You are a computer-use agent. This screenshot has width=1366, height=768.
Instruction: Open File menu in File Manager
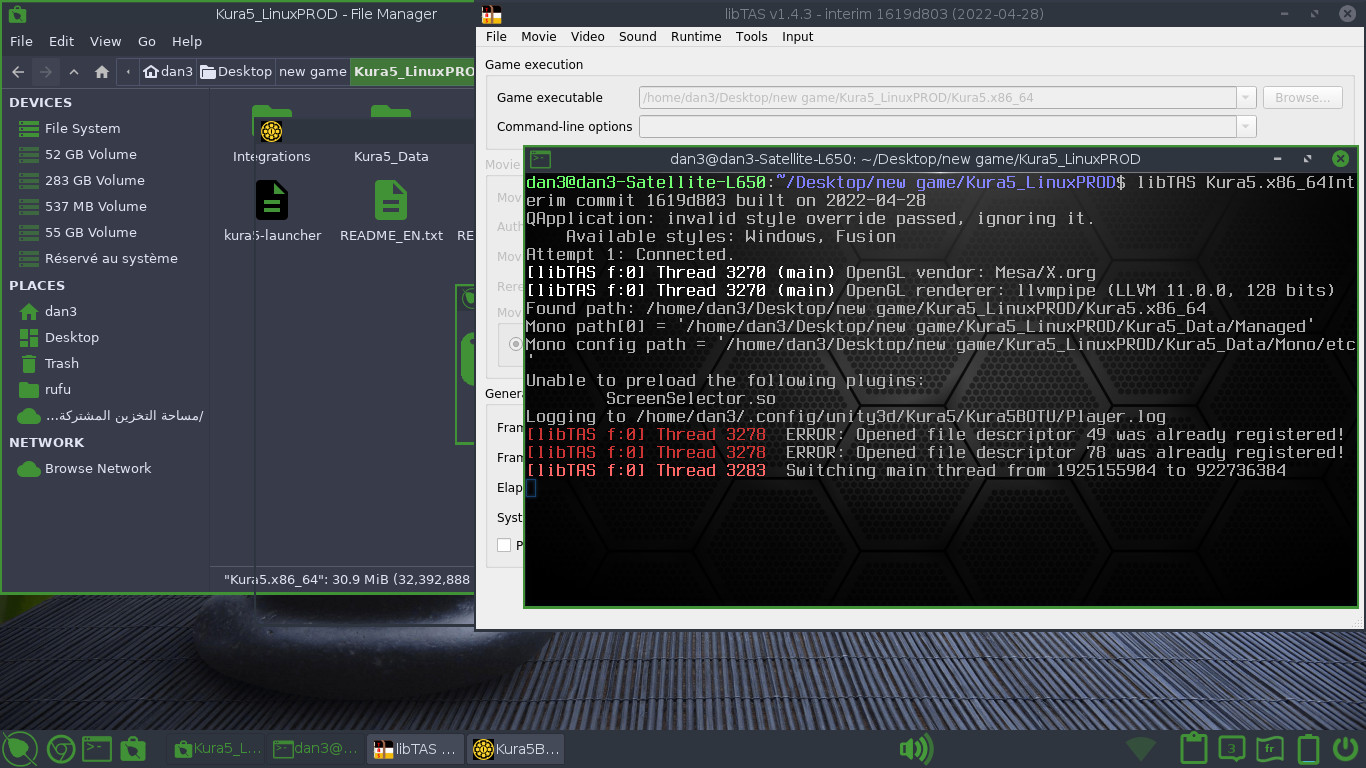pos(21,42)
